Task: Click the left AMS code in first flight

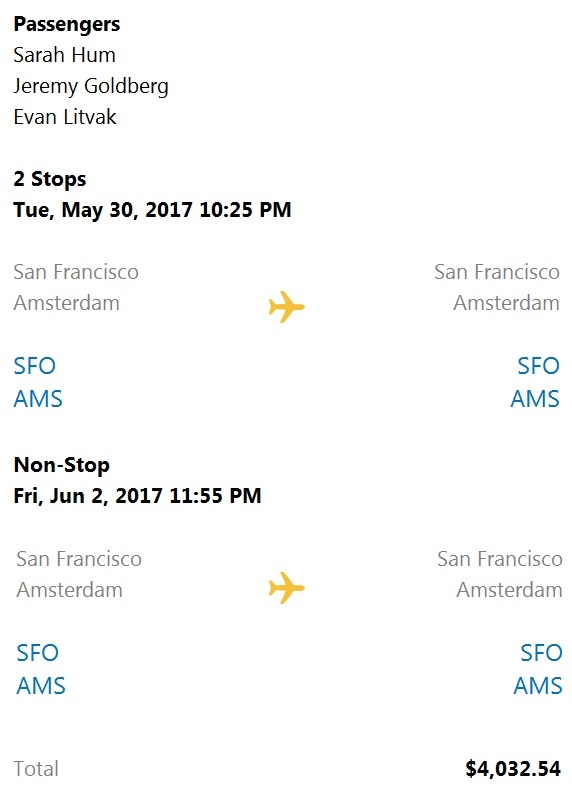Action: tap(38, 399)
